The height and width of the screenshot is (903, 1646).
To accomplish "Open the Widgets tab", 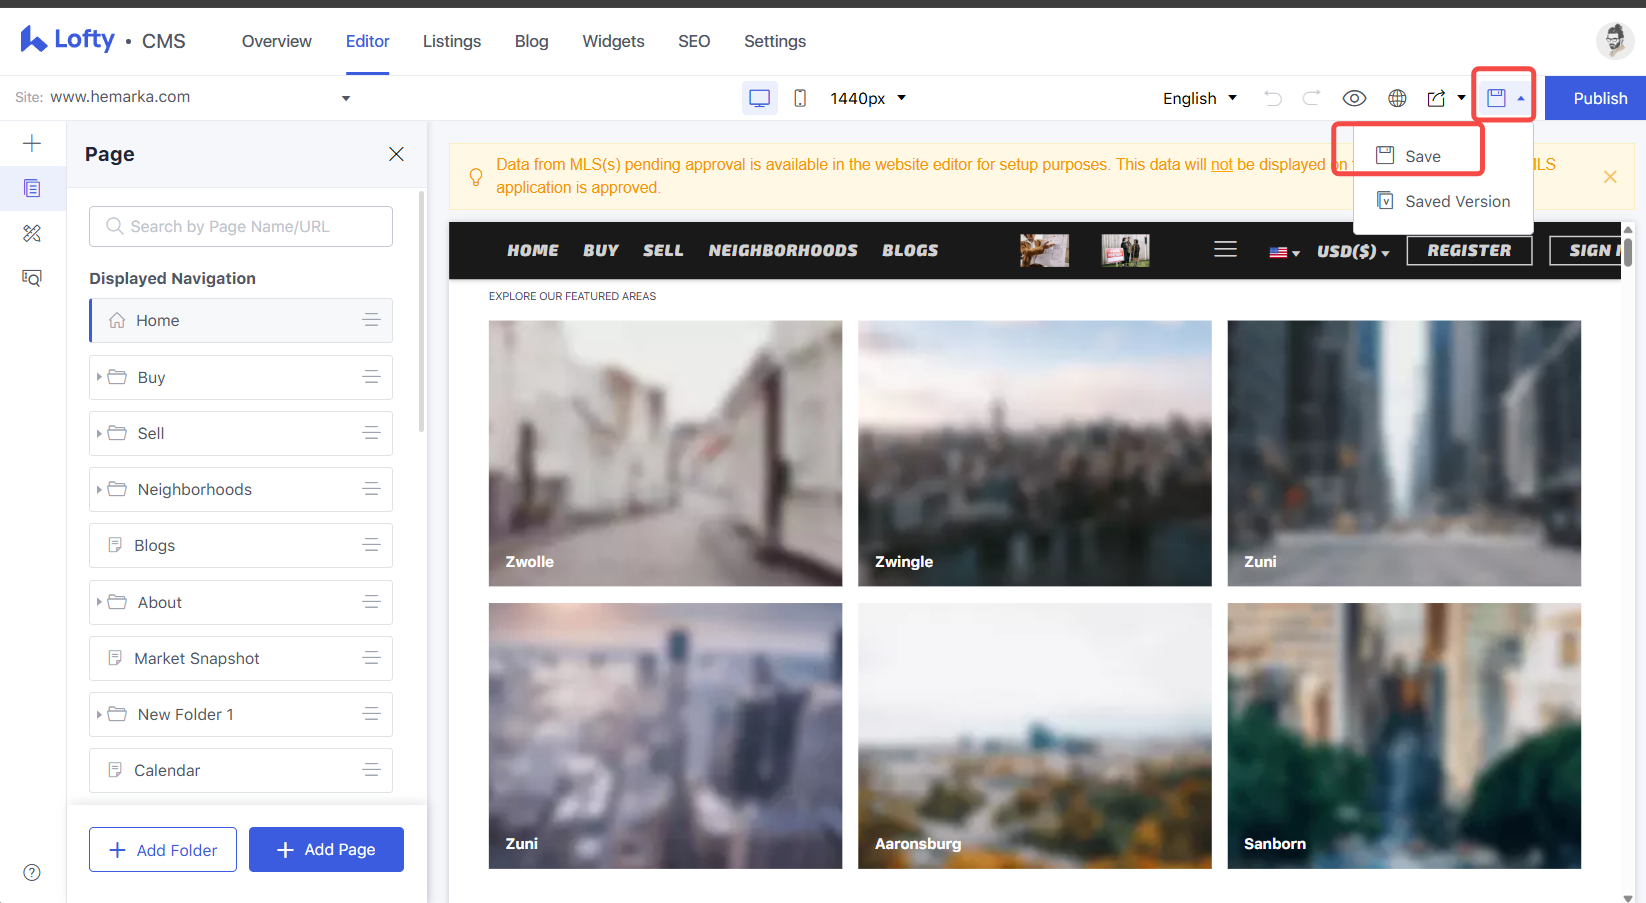I will [x=613, y=41].
